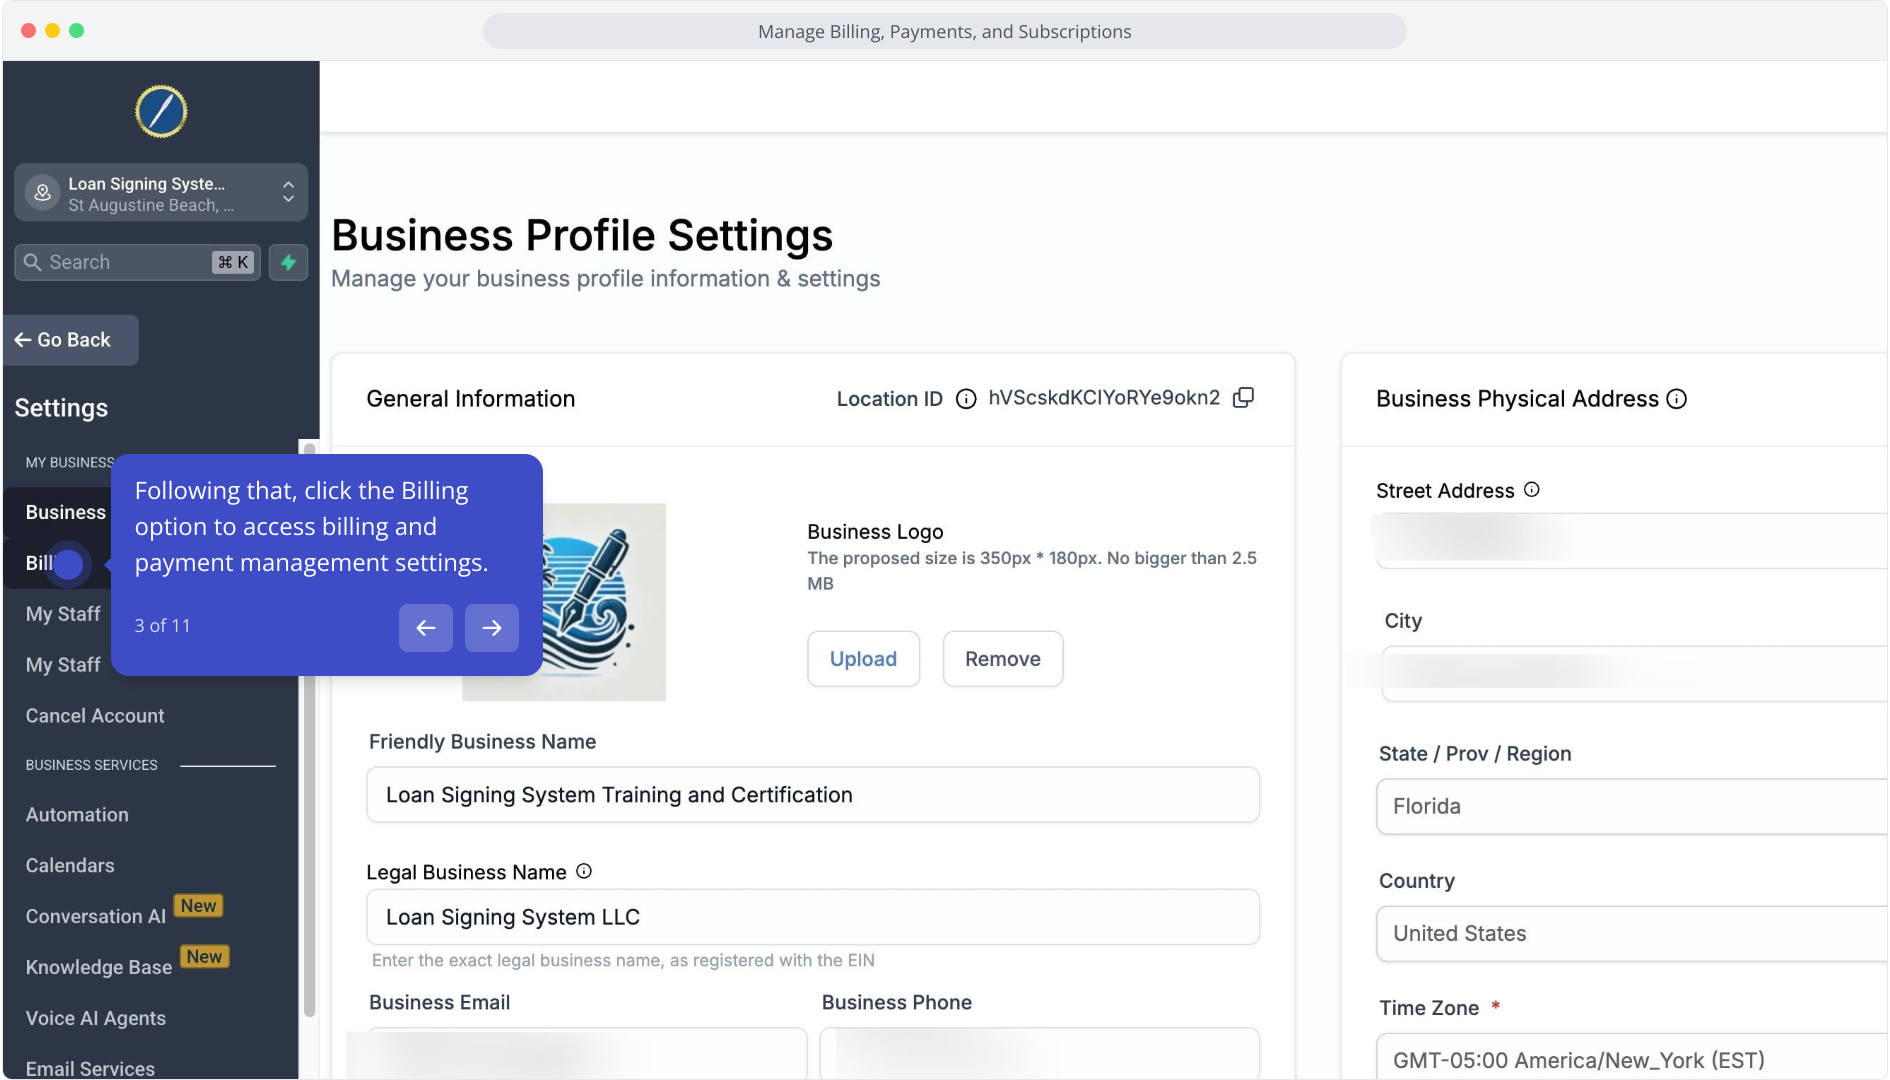Navigate to Calendars settings
Screen dimensions: 1890x1080
tap(70, 866)
